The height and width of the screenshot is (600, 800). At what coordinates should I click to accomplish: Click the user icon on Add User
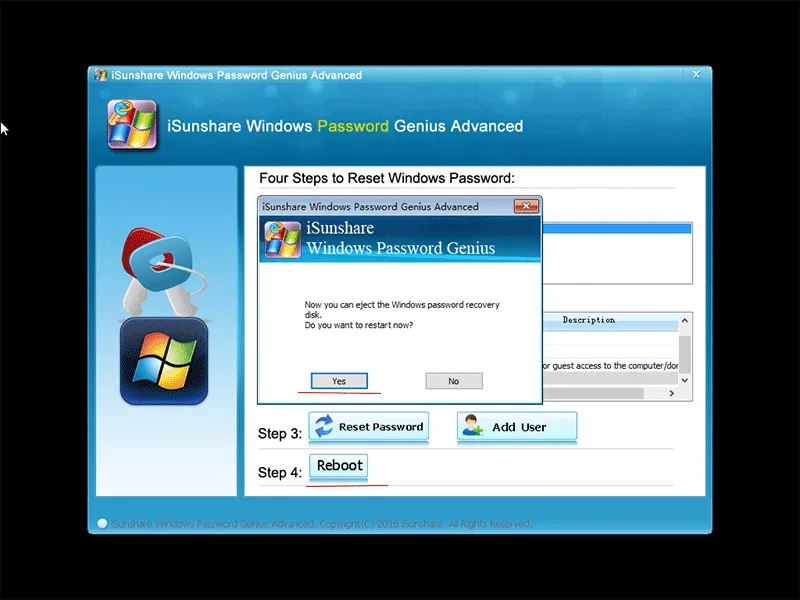click(472, 426)
